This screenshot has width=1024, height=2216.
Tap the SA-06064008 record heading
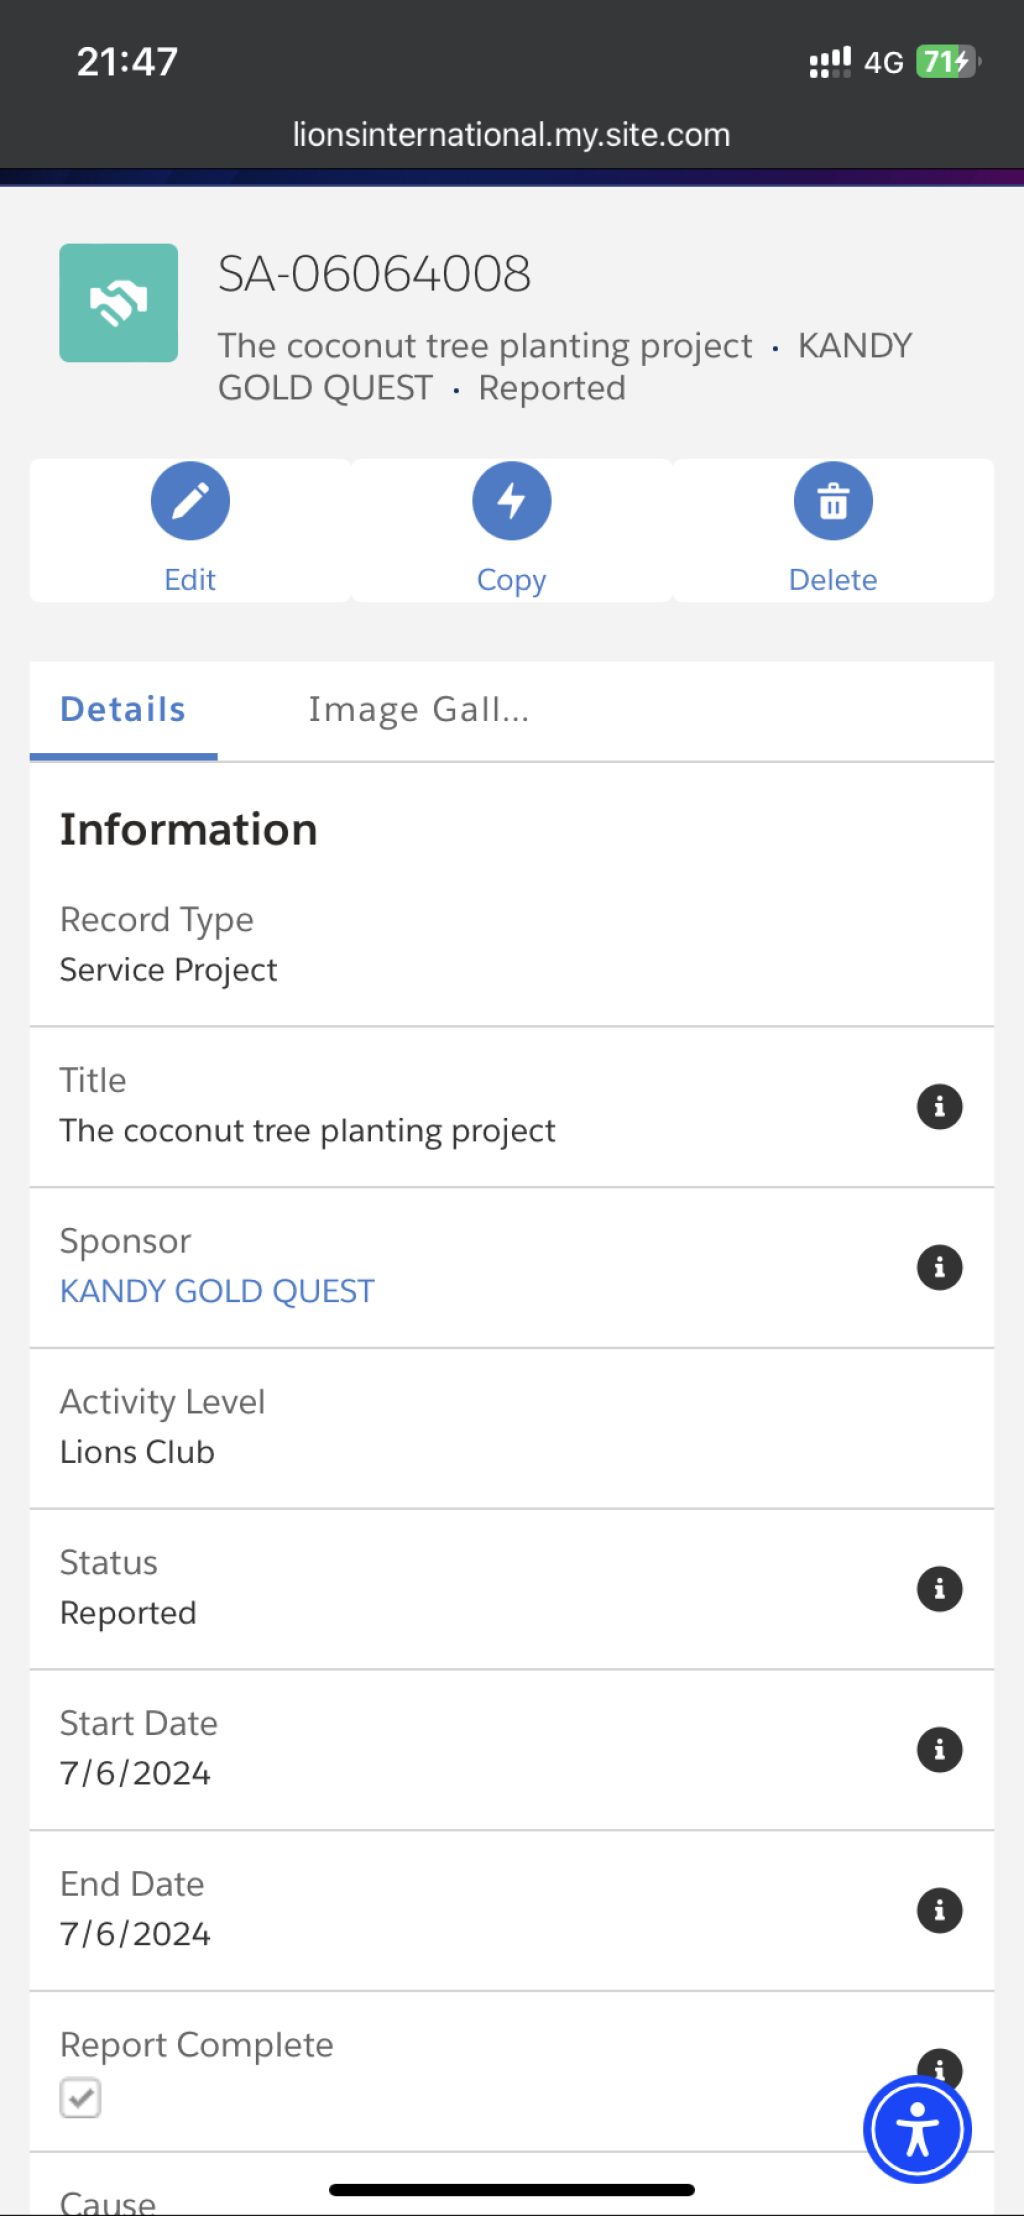point(375,274)
